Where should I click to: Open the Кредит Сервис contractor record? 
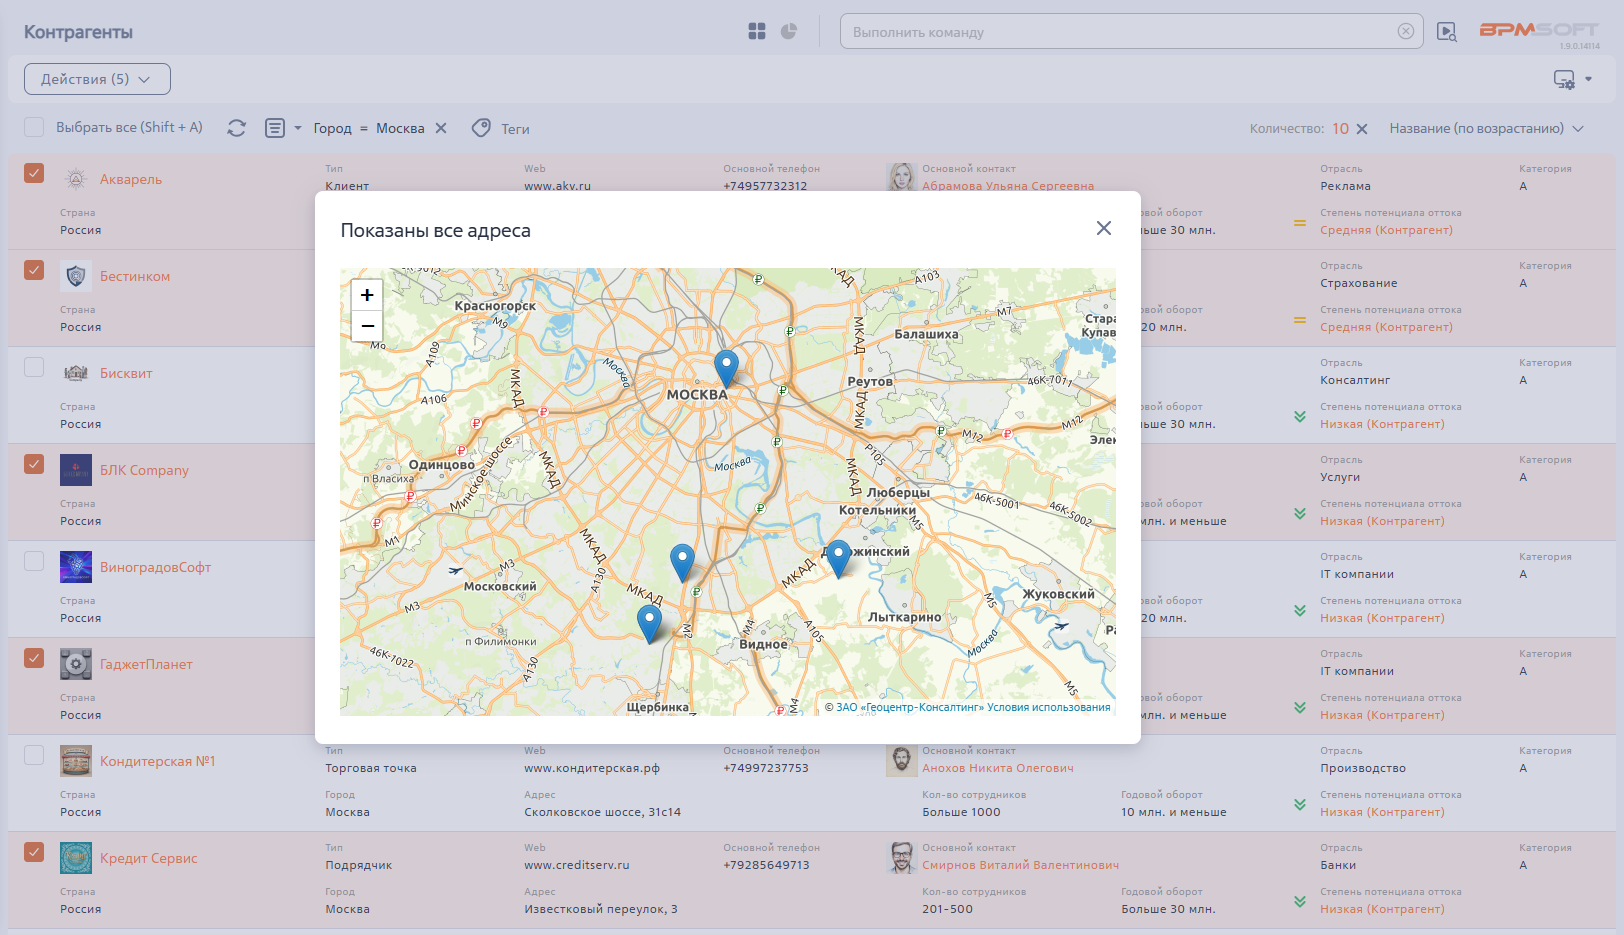point(148,858)
